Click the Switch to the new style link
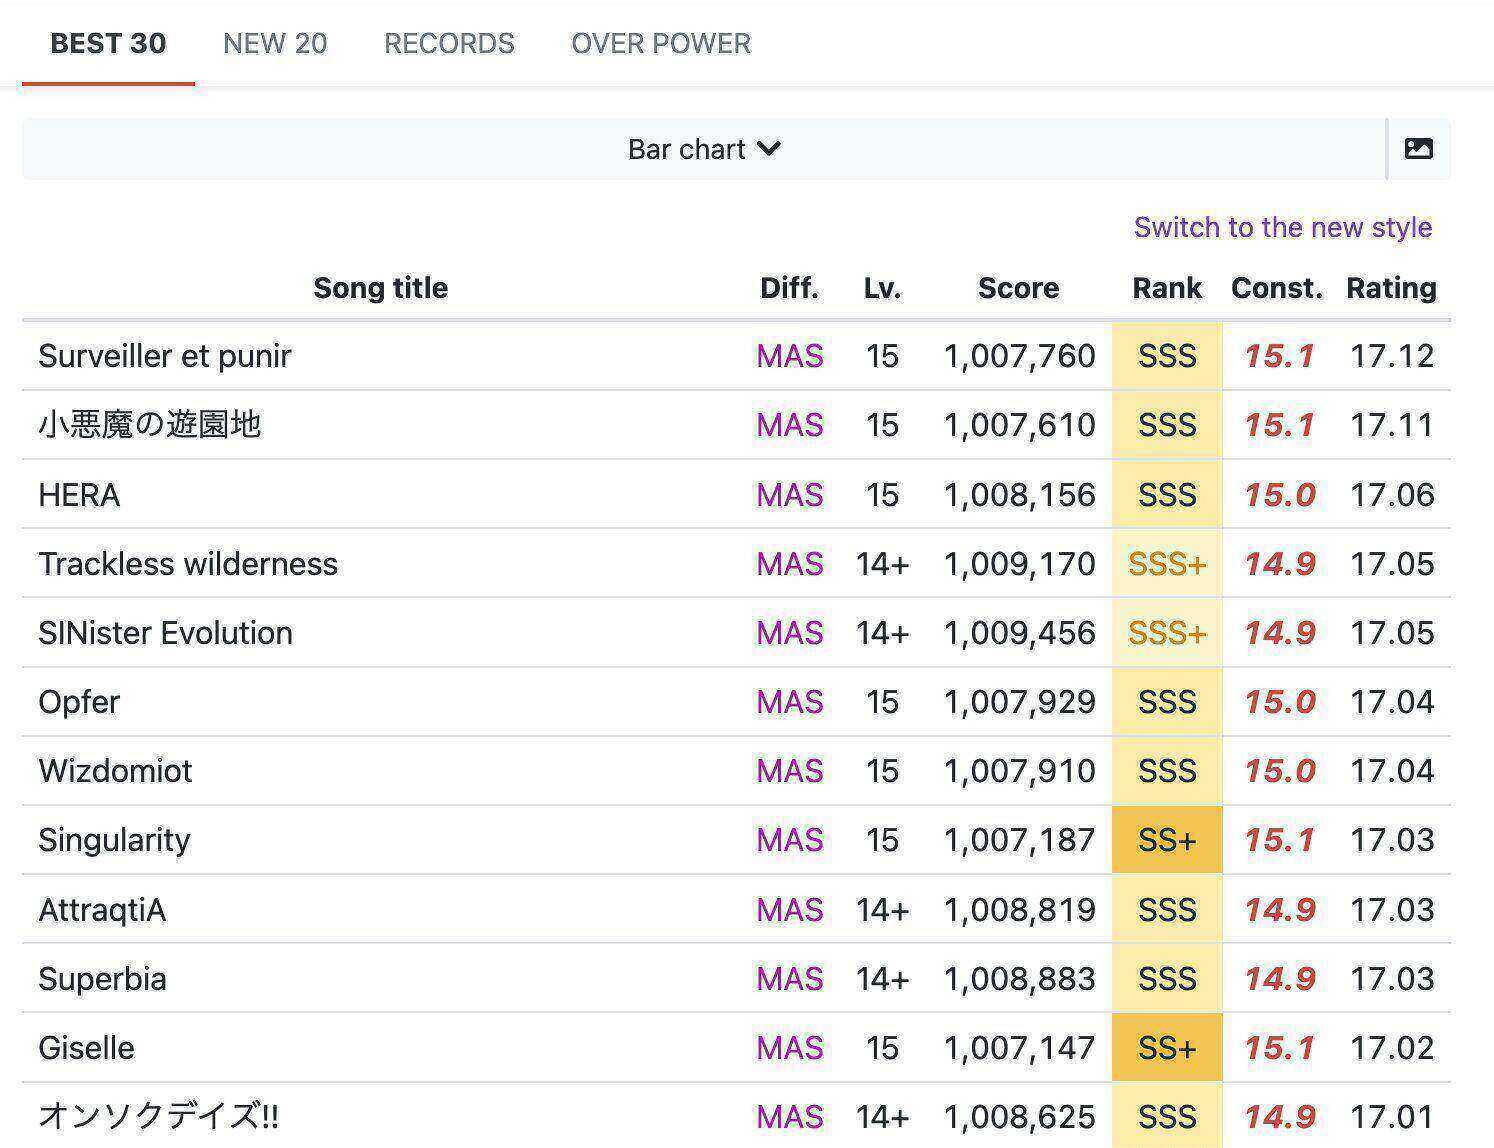Screen dimensions: 1494x1148 1283,227
